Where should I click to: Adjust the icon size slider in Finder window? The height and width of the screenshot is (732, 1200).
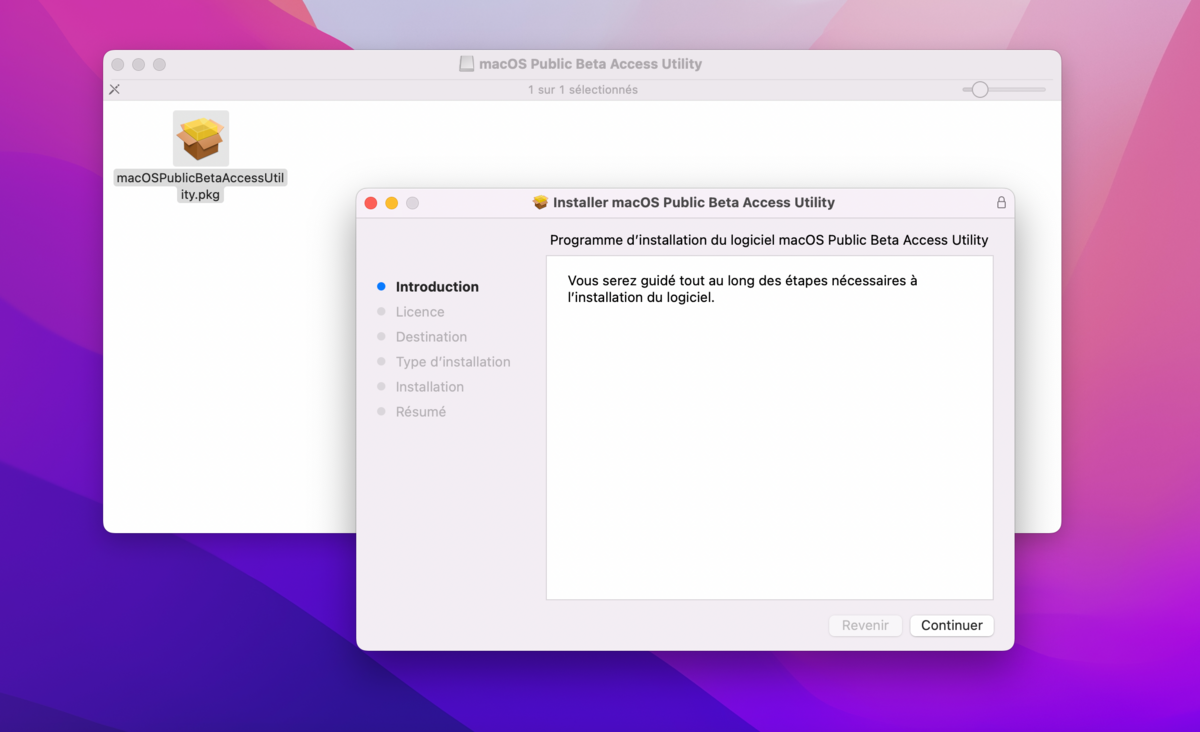(1004, 90)
